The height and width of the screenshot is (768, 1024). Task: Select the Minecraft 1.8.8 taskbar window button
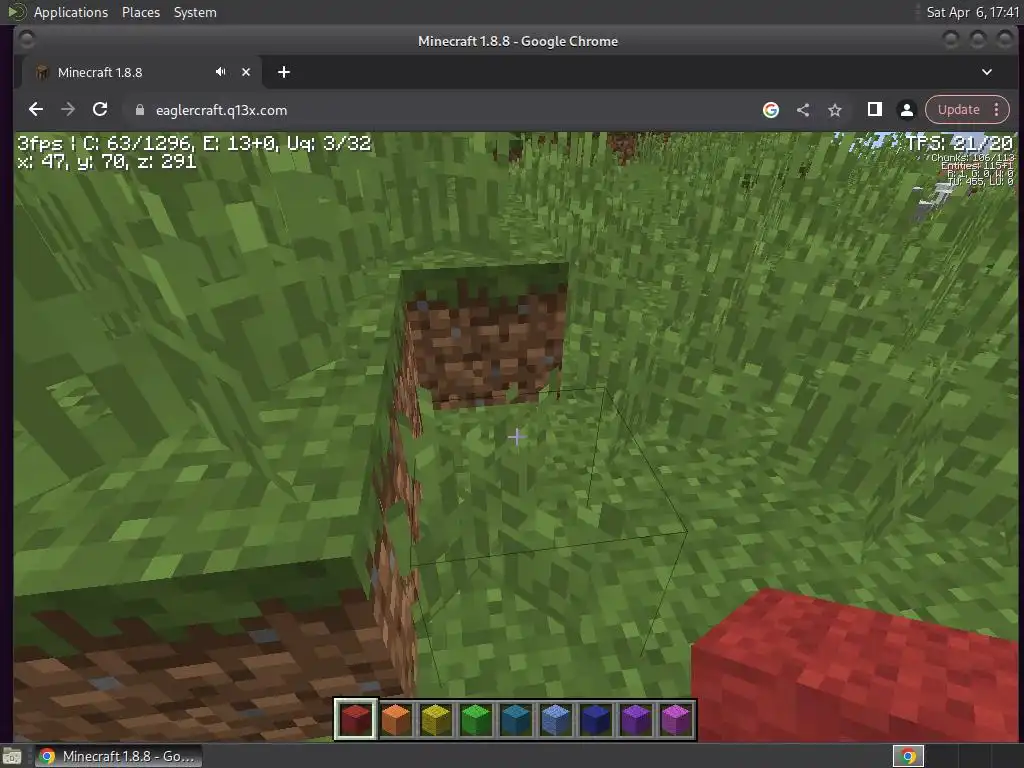tap(118, 756)
